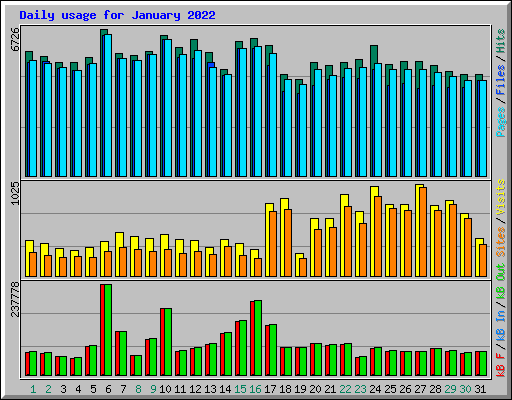Click the green kB bar for day 6
Viewport: 512px width, 400px height.
108,330
